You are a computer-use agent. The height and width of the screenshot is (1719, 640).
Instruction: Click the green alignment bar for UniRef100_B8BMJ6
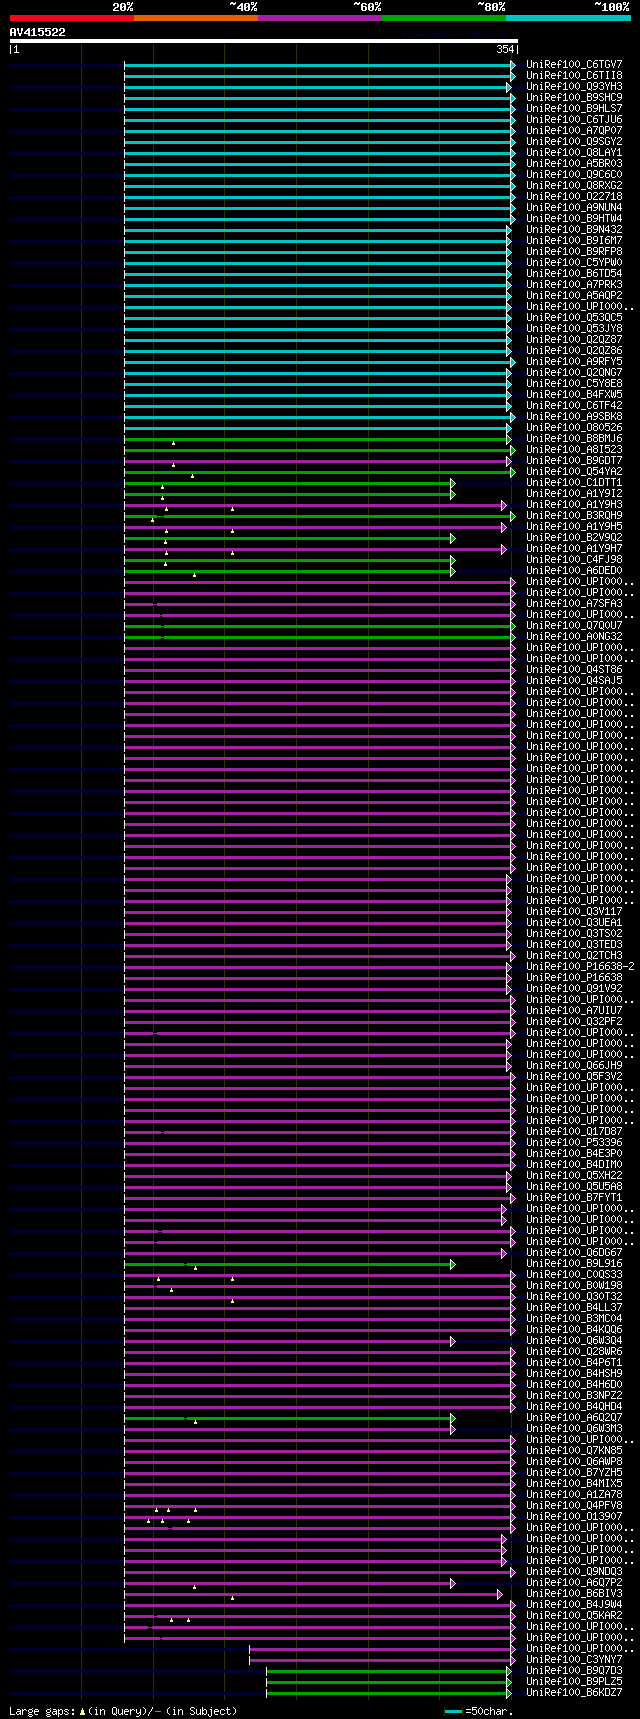(x=318, y=439)
